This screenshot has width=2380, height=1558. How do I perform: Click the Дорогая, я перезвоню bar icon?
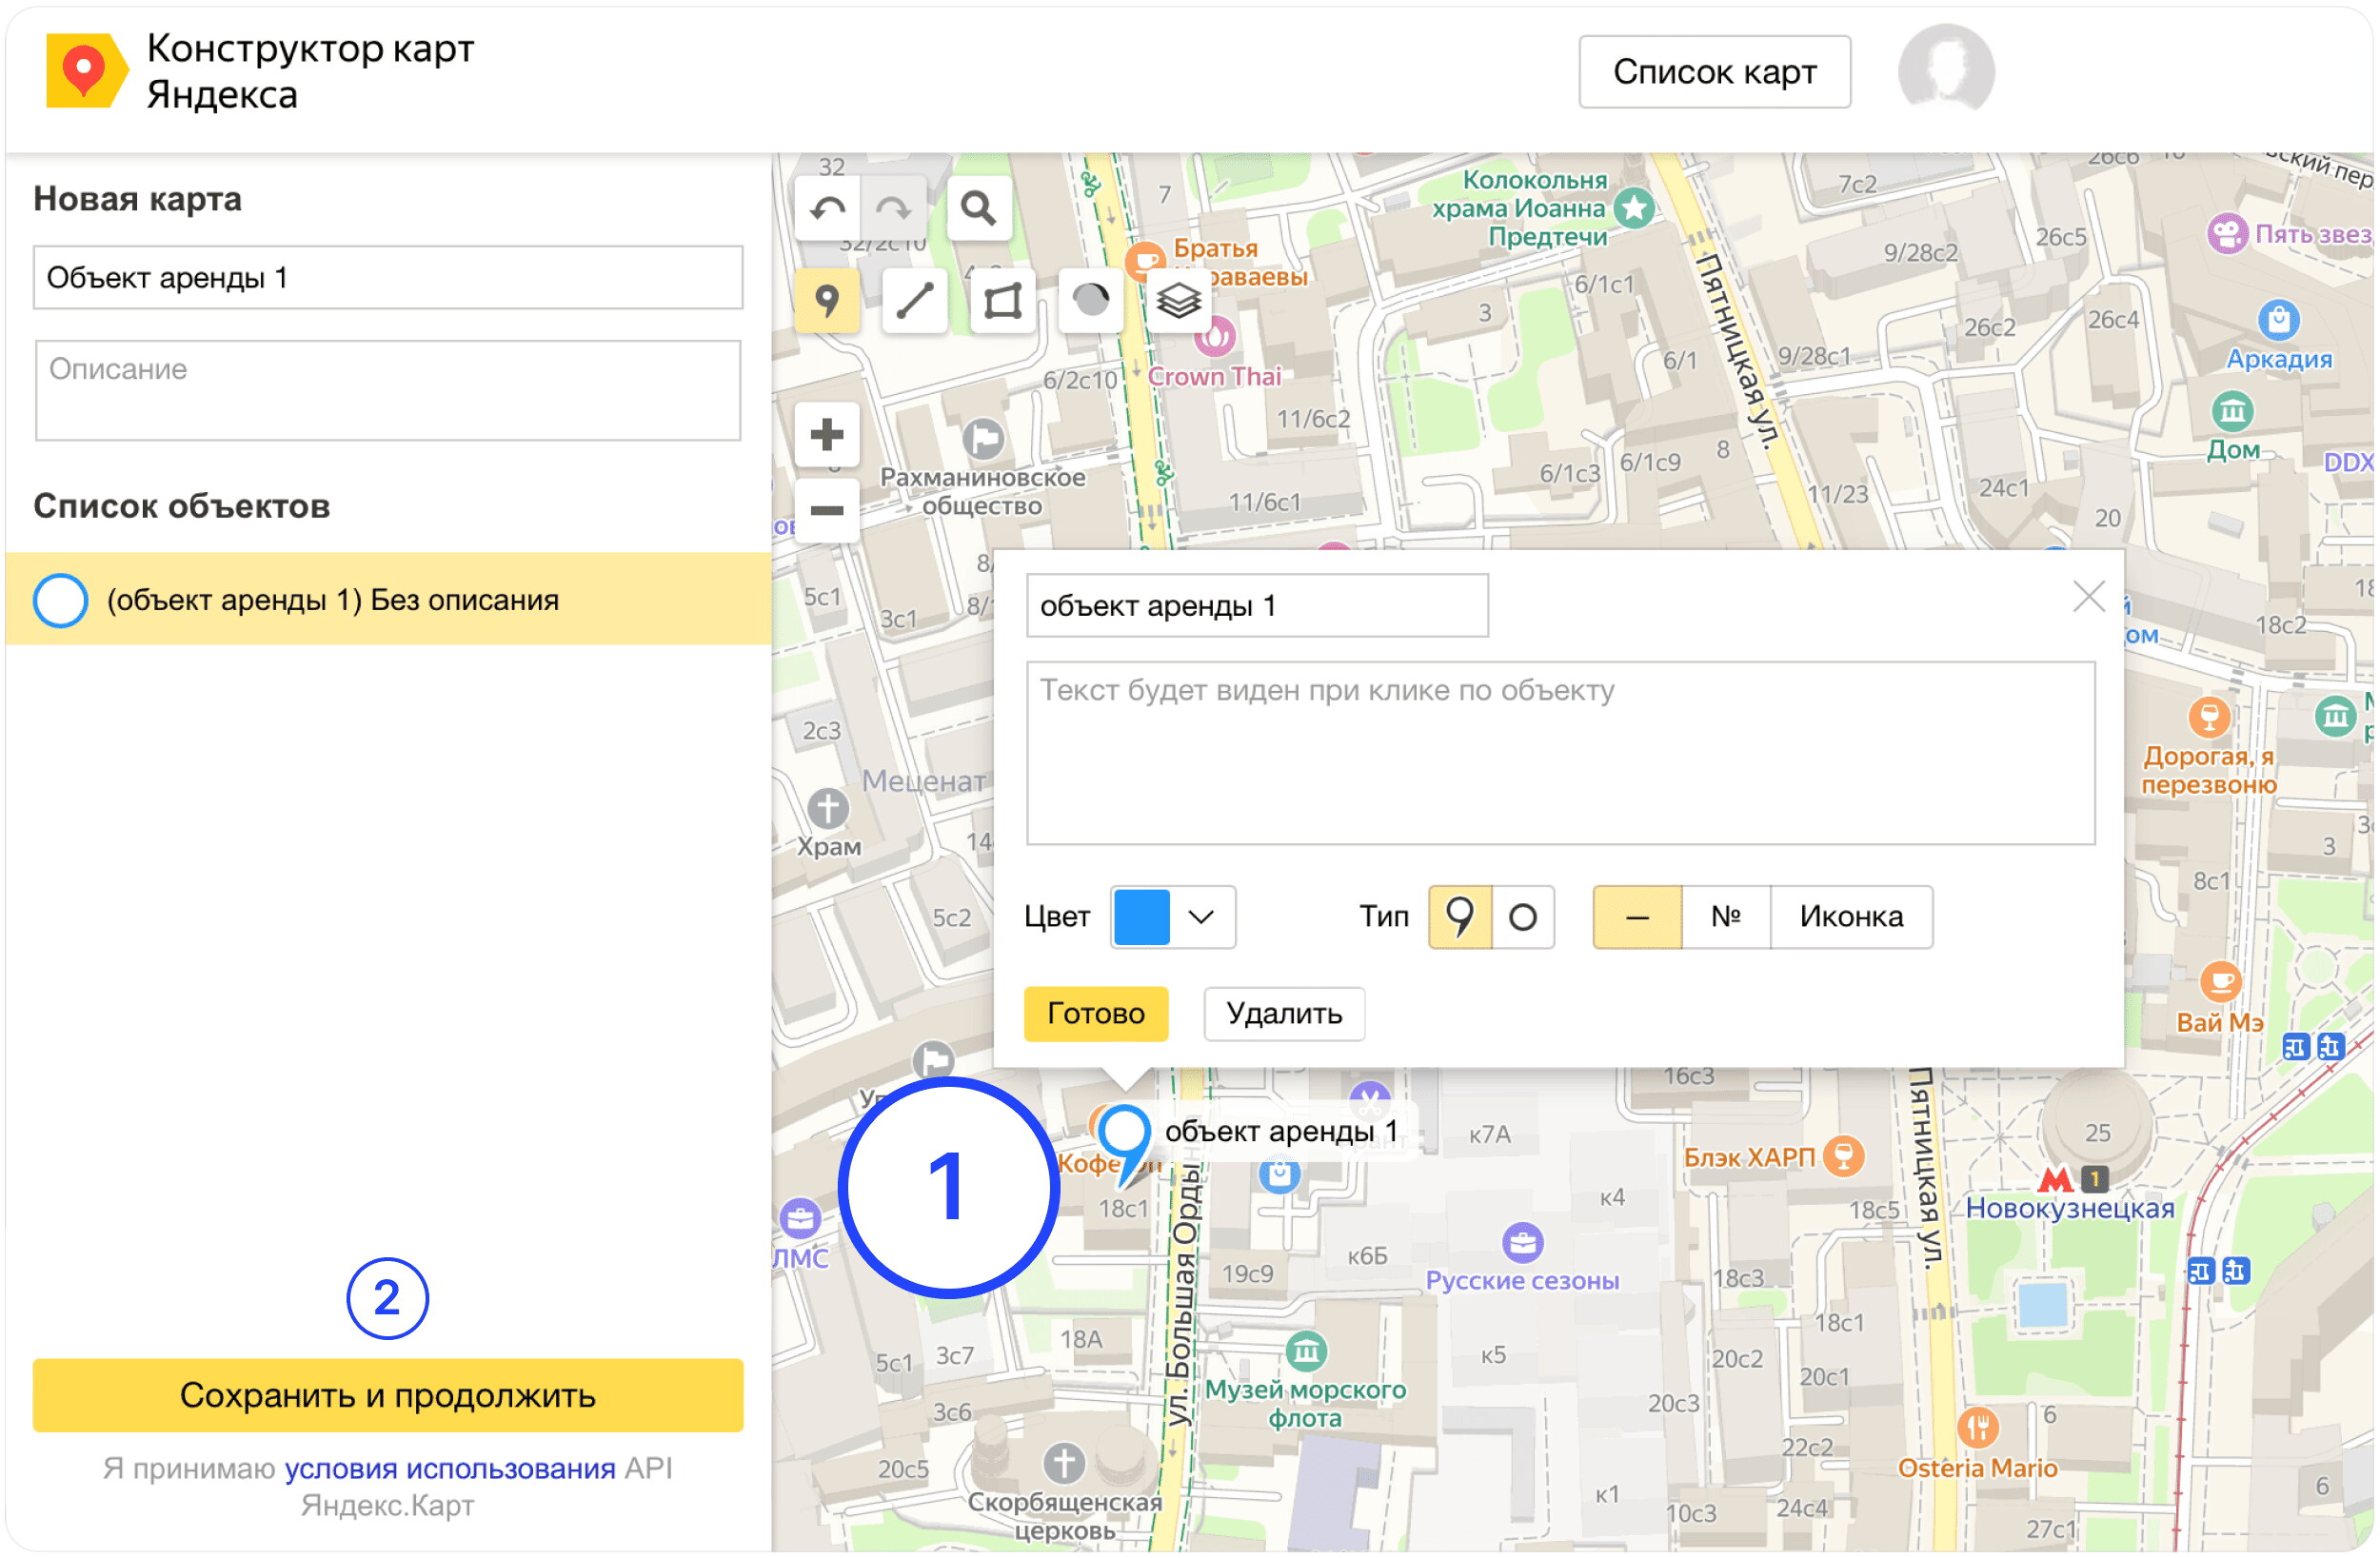coord(2209,716)
